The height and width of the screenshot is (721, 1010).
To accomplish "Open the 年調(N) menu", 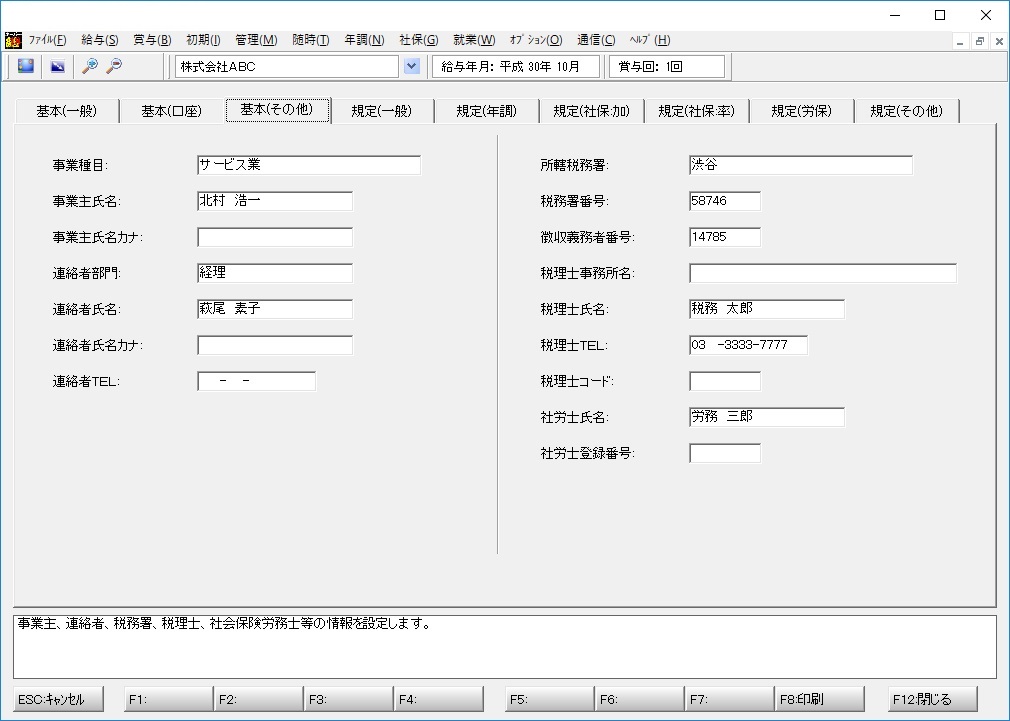I will point(364,40).
